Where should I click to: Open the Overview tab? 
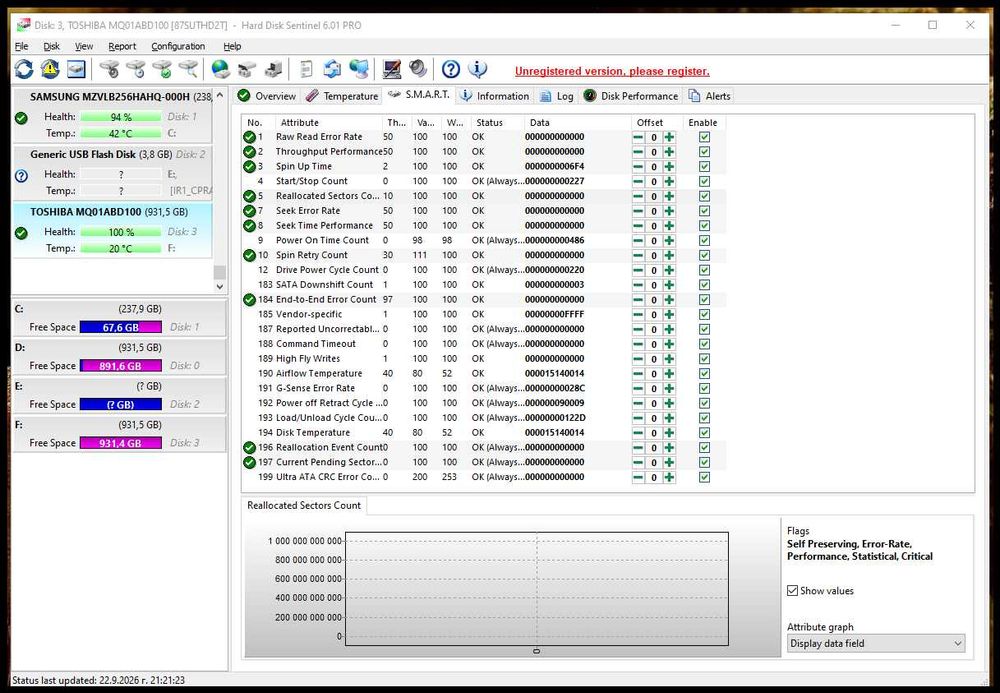click(267, 96)
